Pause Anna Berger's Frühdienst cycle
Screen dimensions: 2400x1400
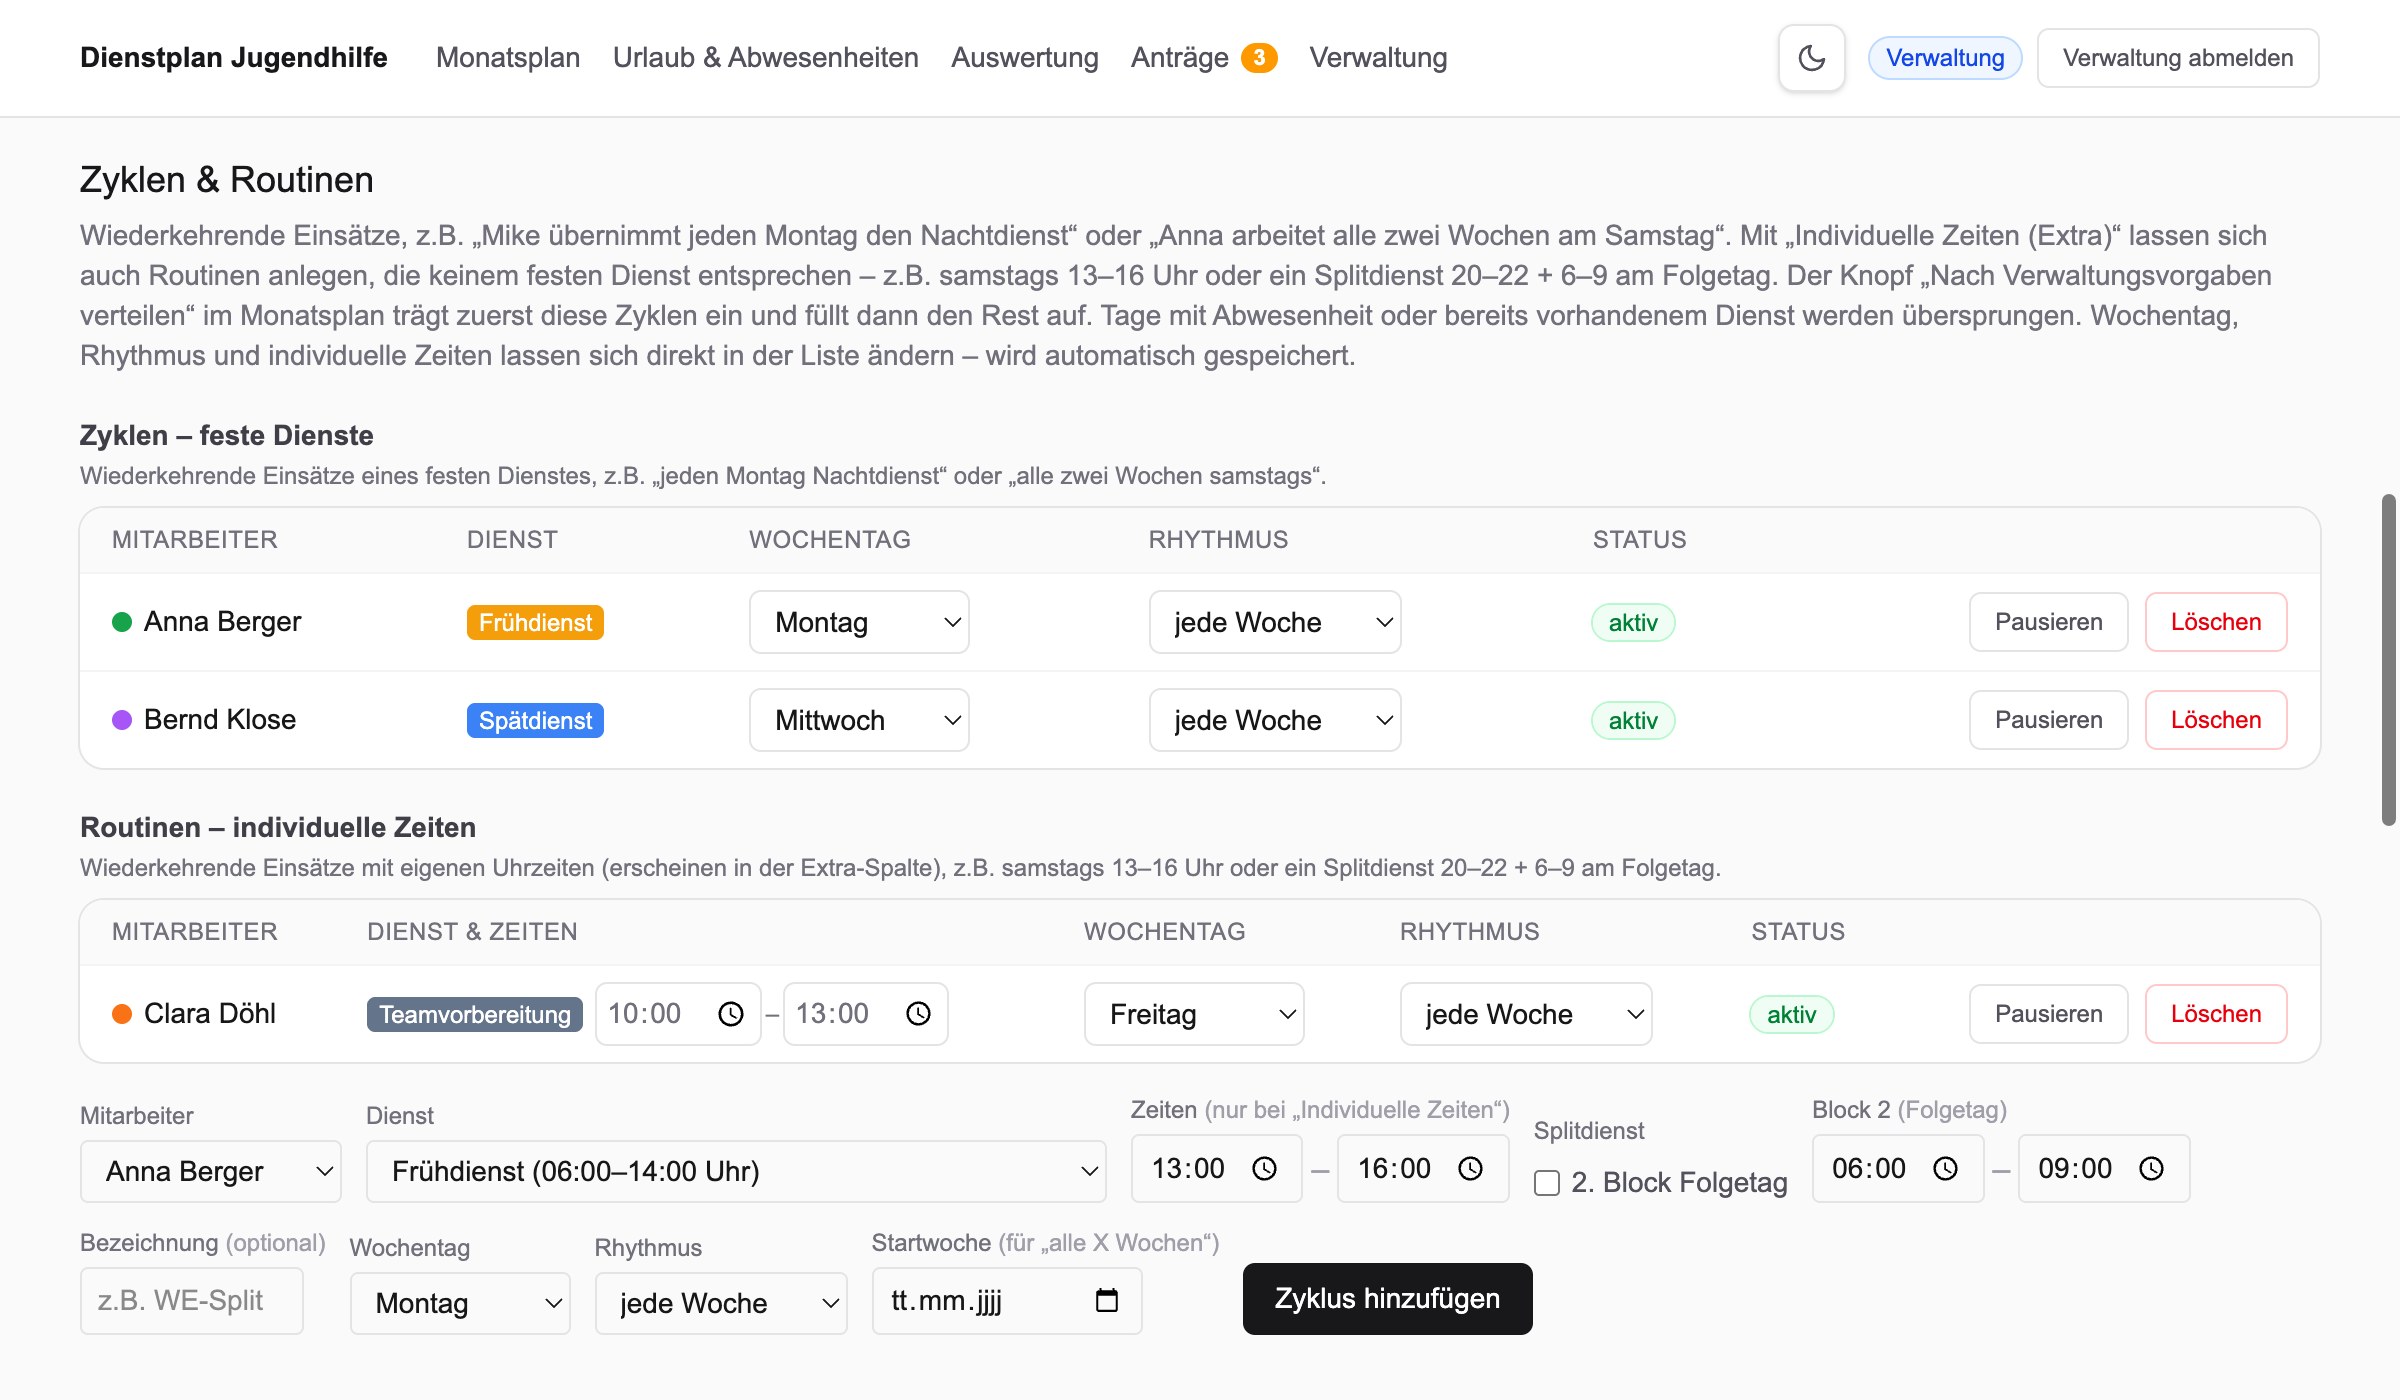(2048, 622)
